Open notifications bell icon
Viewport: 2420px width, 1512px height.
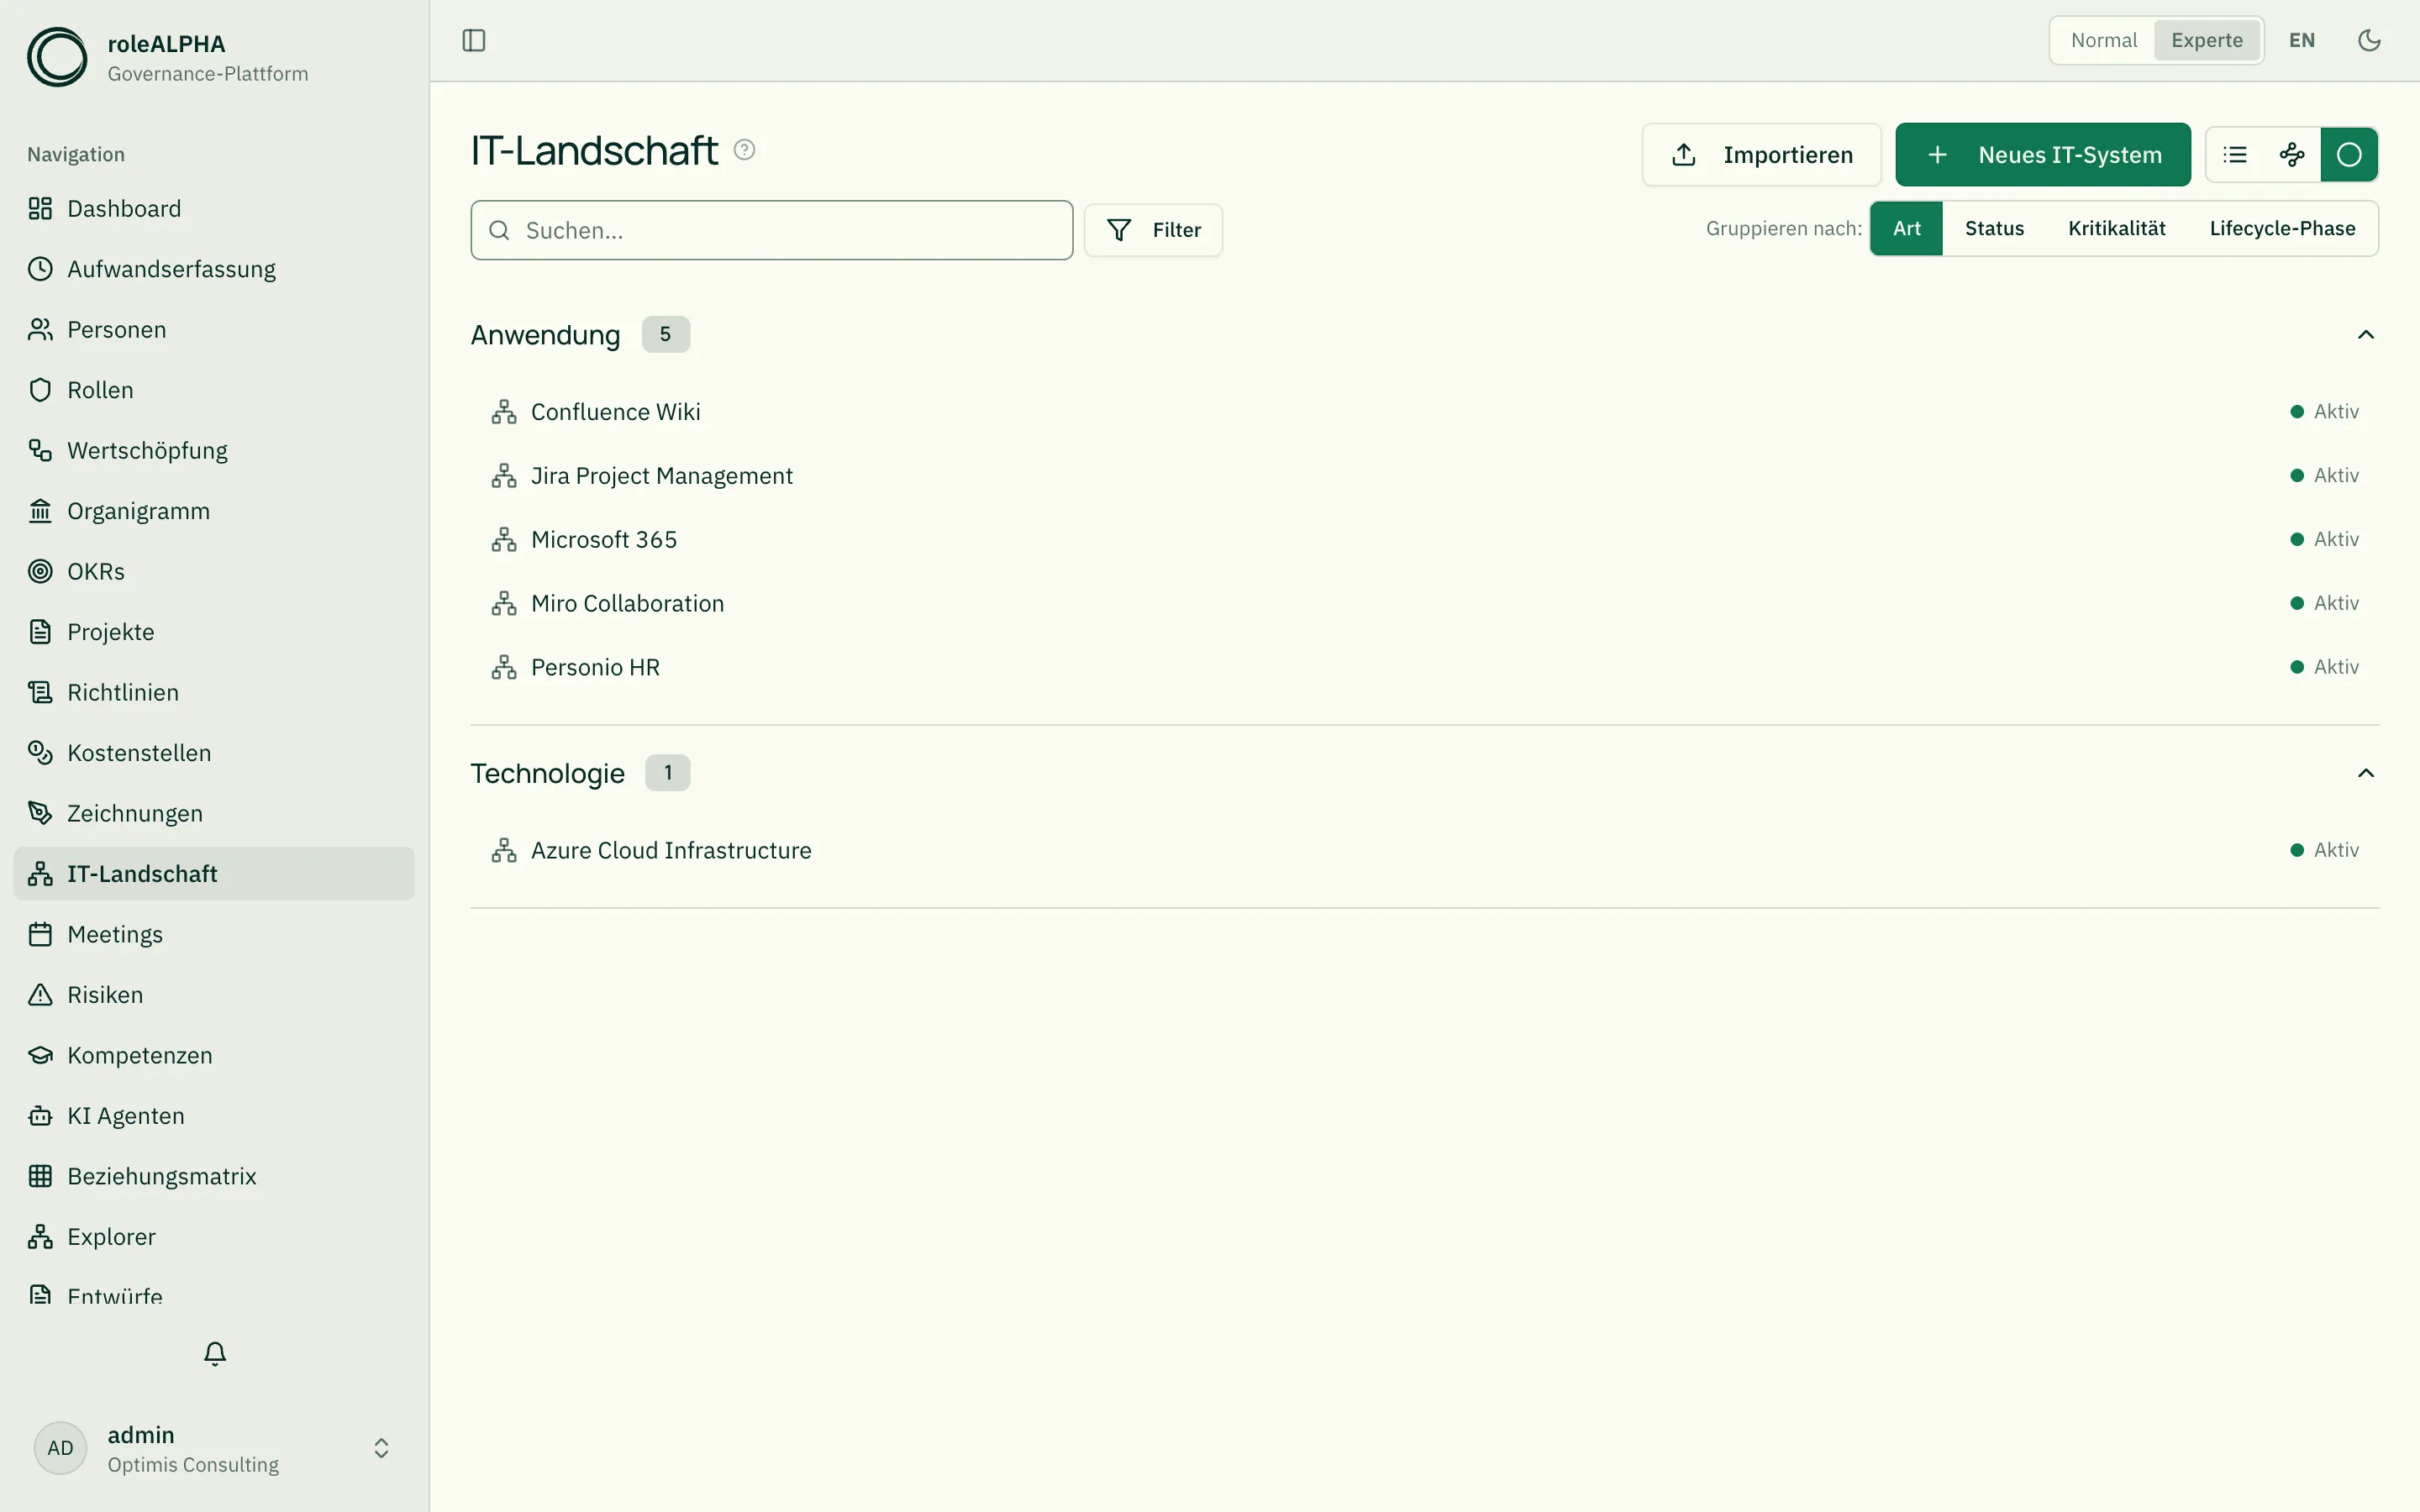tap(215, 1353)
